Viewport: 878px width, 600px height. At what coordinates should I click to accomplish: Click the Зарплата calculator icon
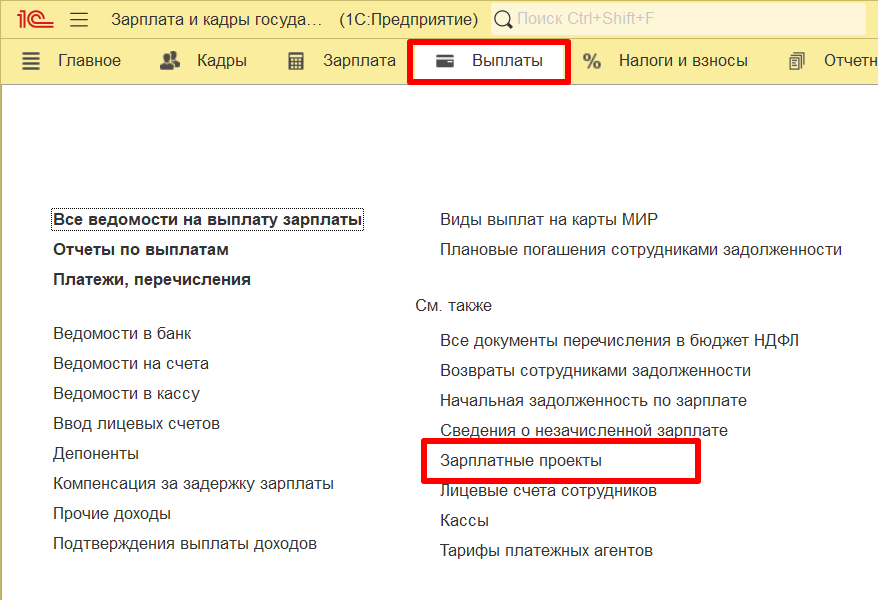[296, 61]
